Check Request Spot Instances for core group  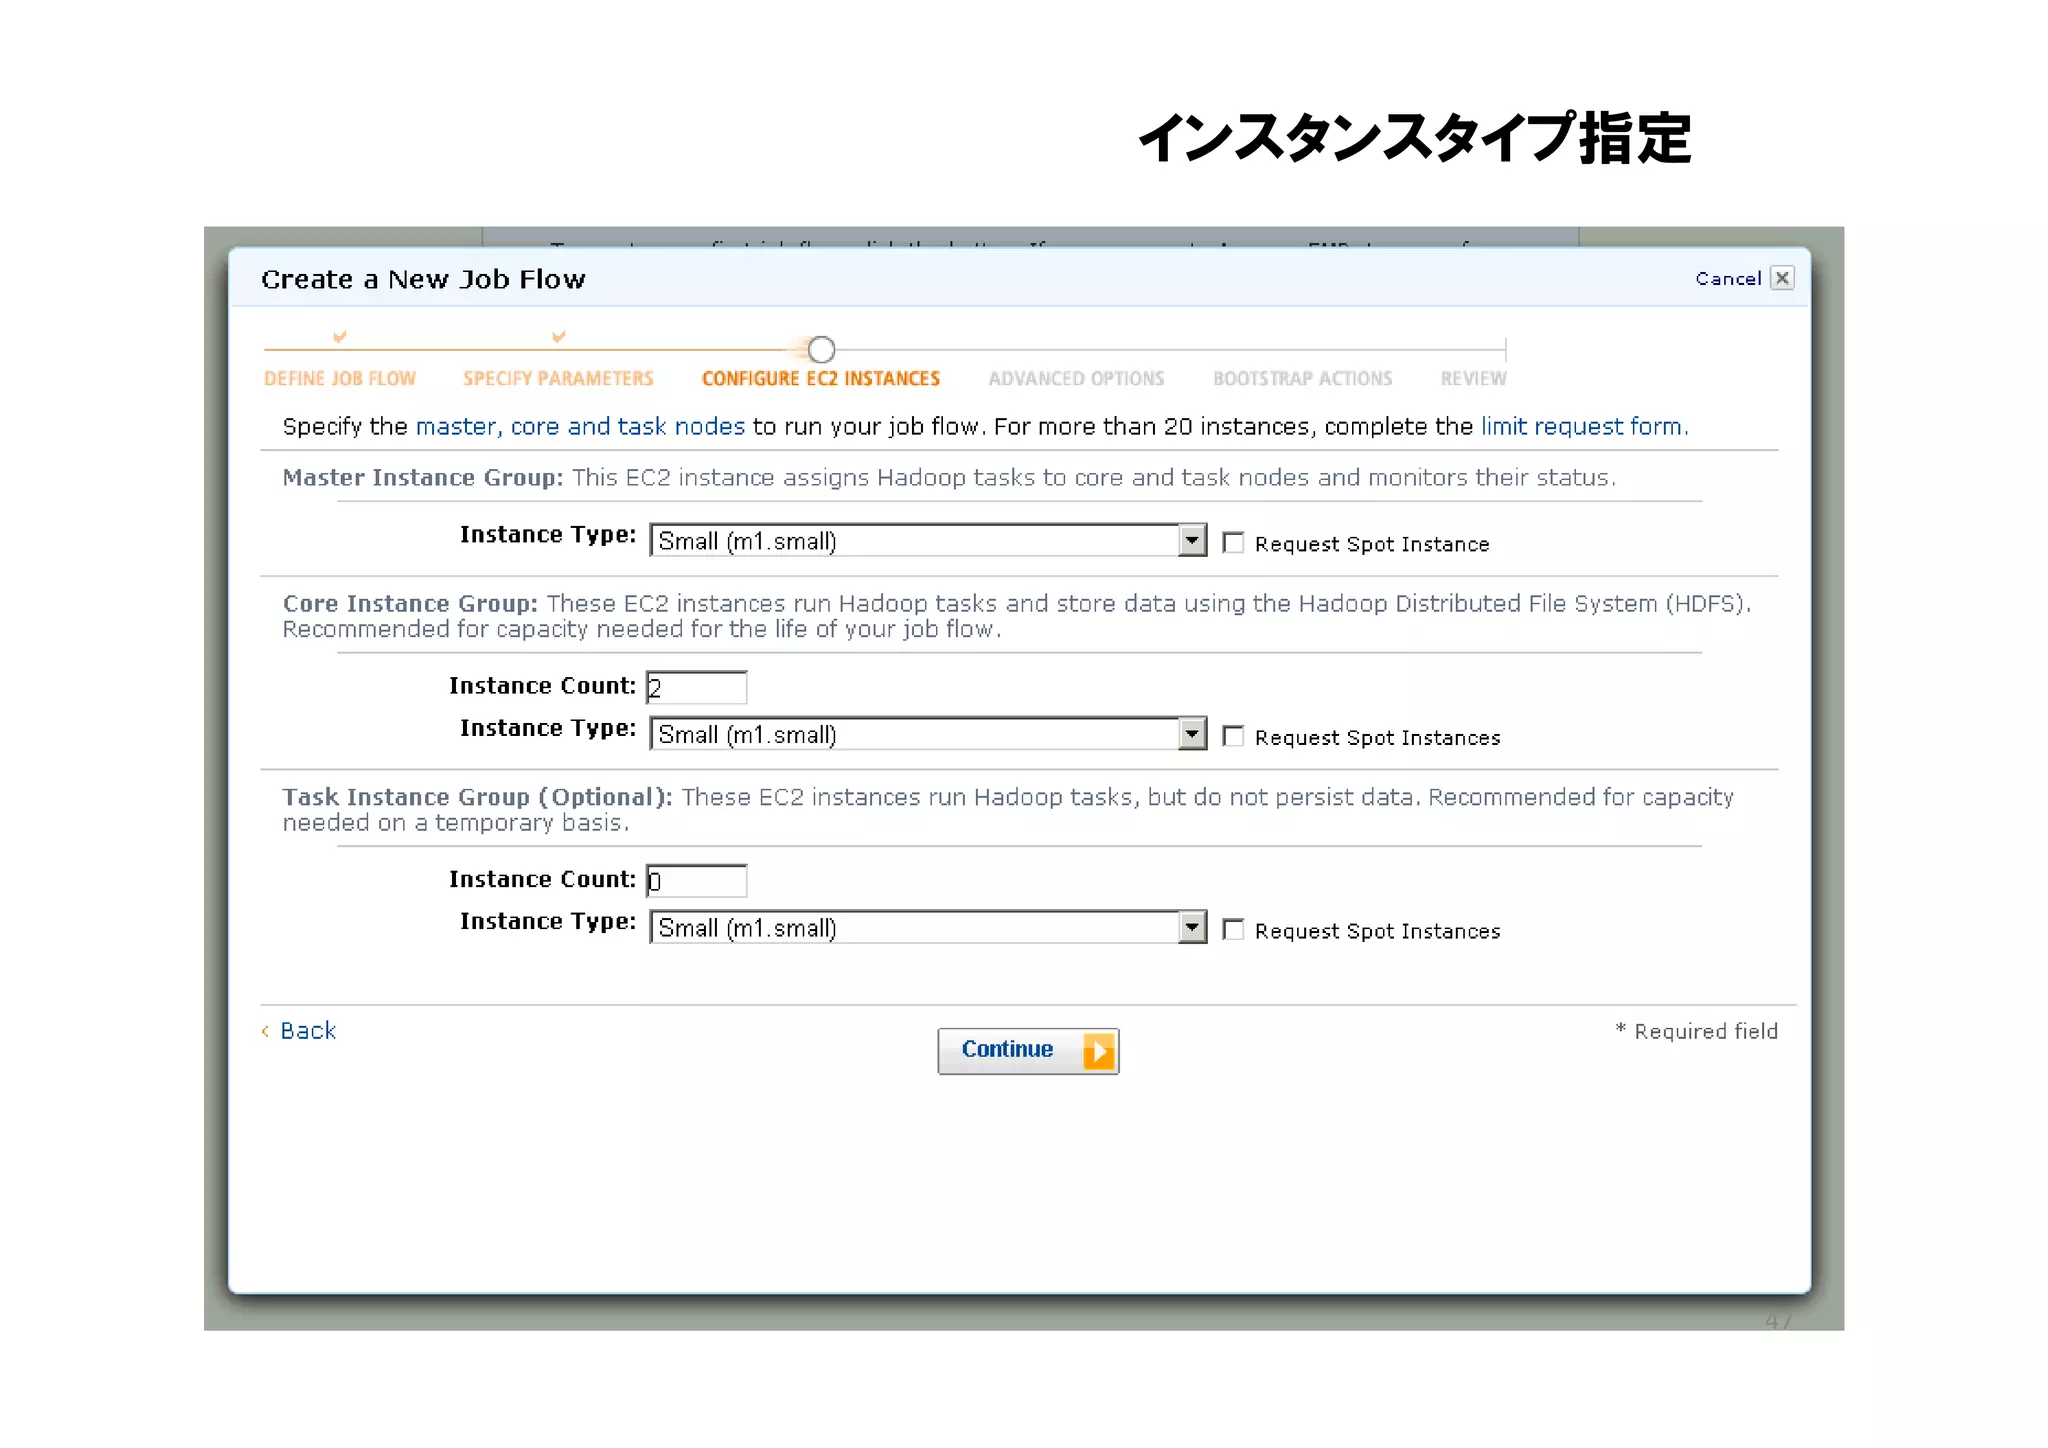pyautogui.click(x=1233, y=737)
